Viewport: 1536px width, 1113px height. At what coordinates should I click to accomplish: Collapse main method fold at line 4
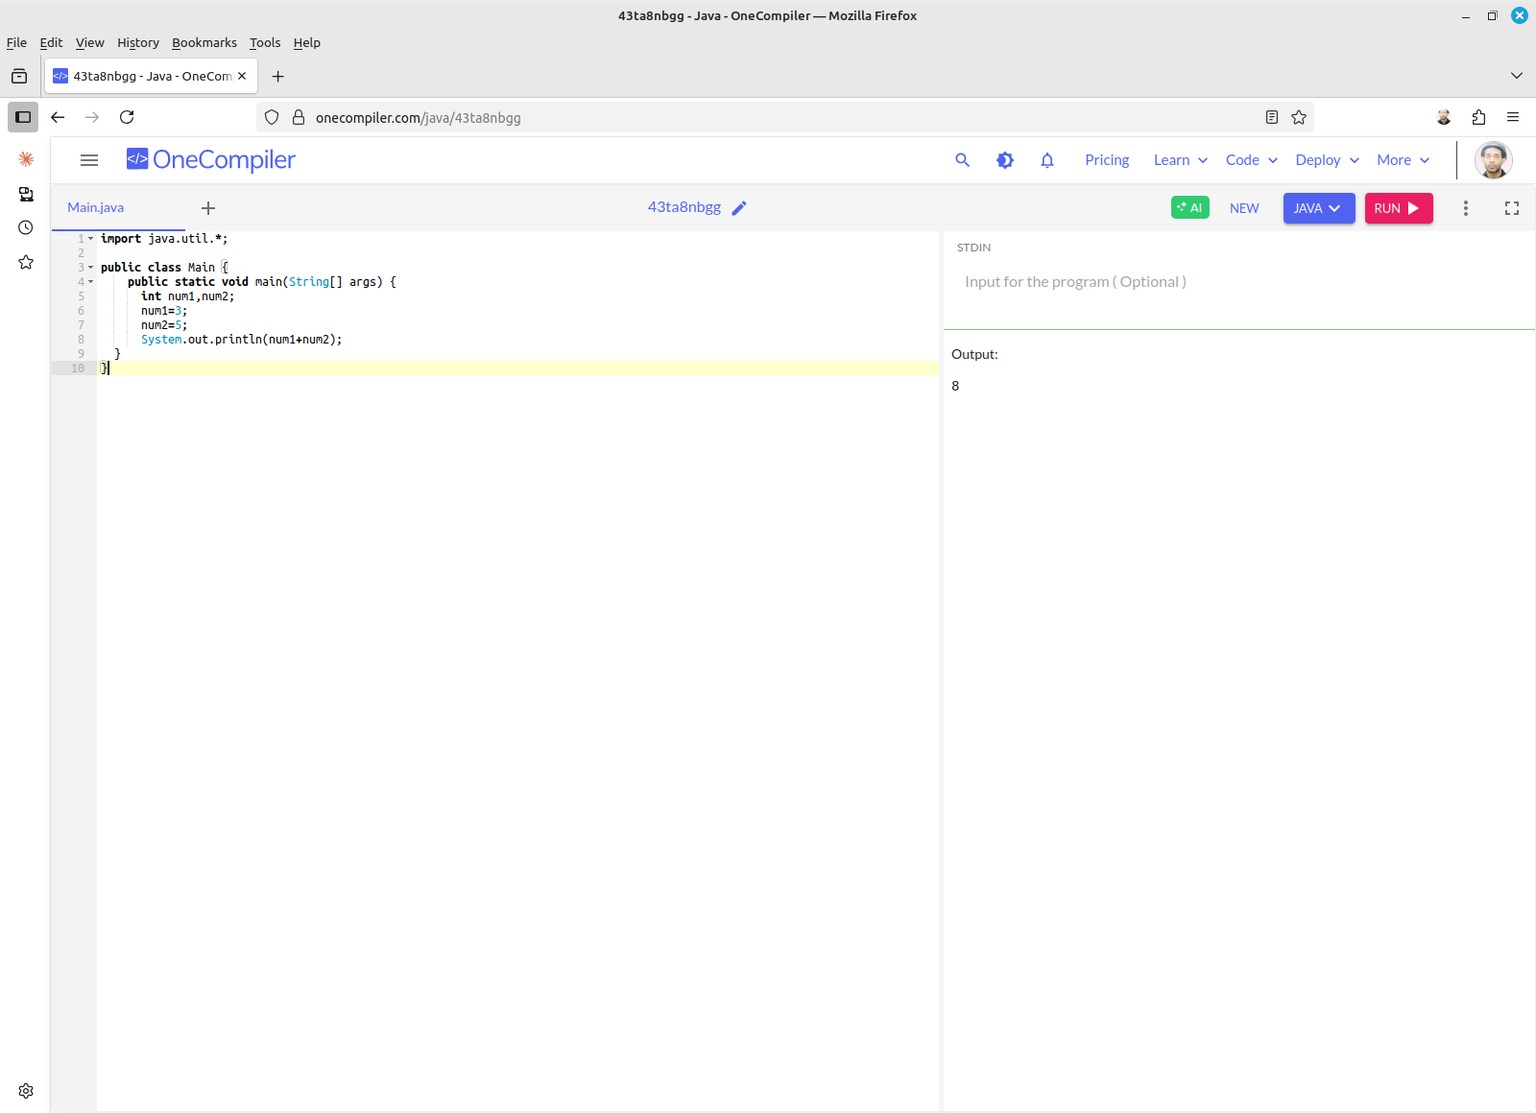(91, 282)
